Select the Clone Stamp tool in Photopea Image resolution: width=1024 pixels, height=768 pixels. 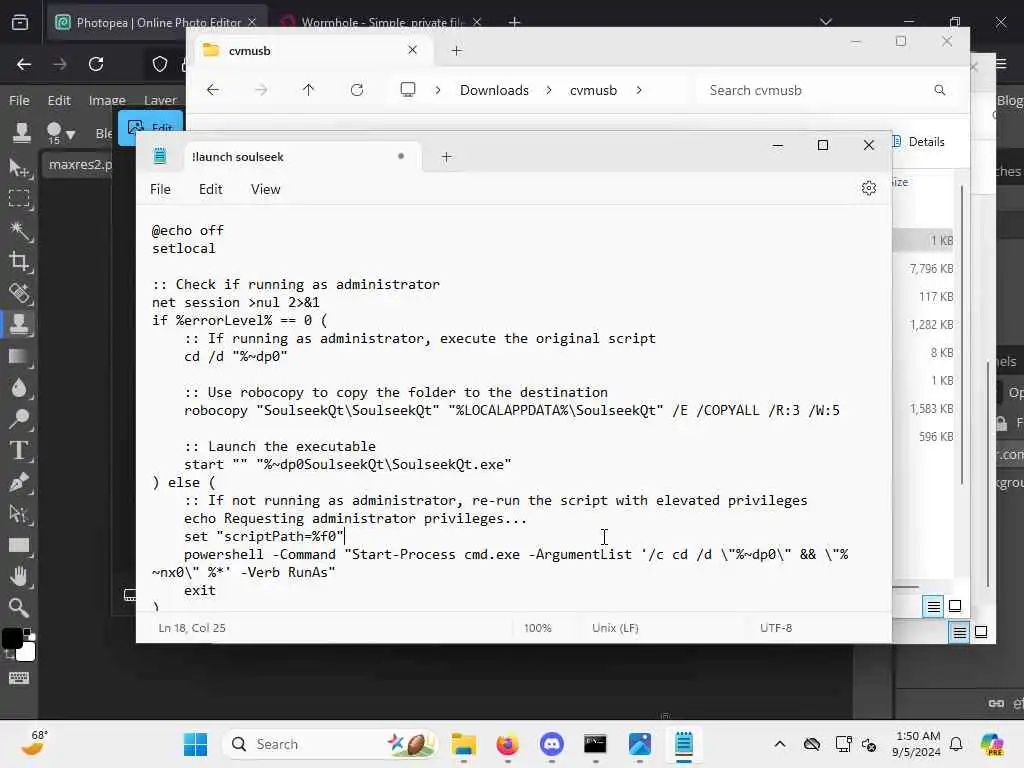(20, 325)
